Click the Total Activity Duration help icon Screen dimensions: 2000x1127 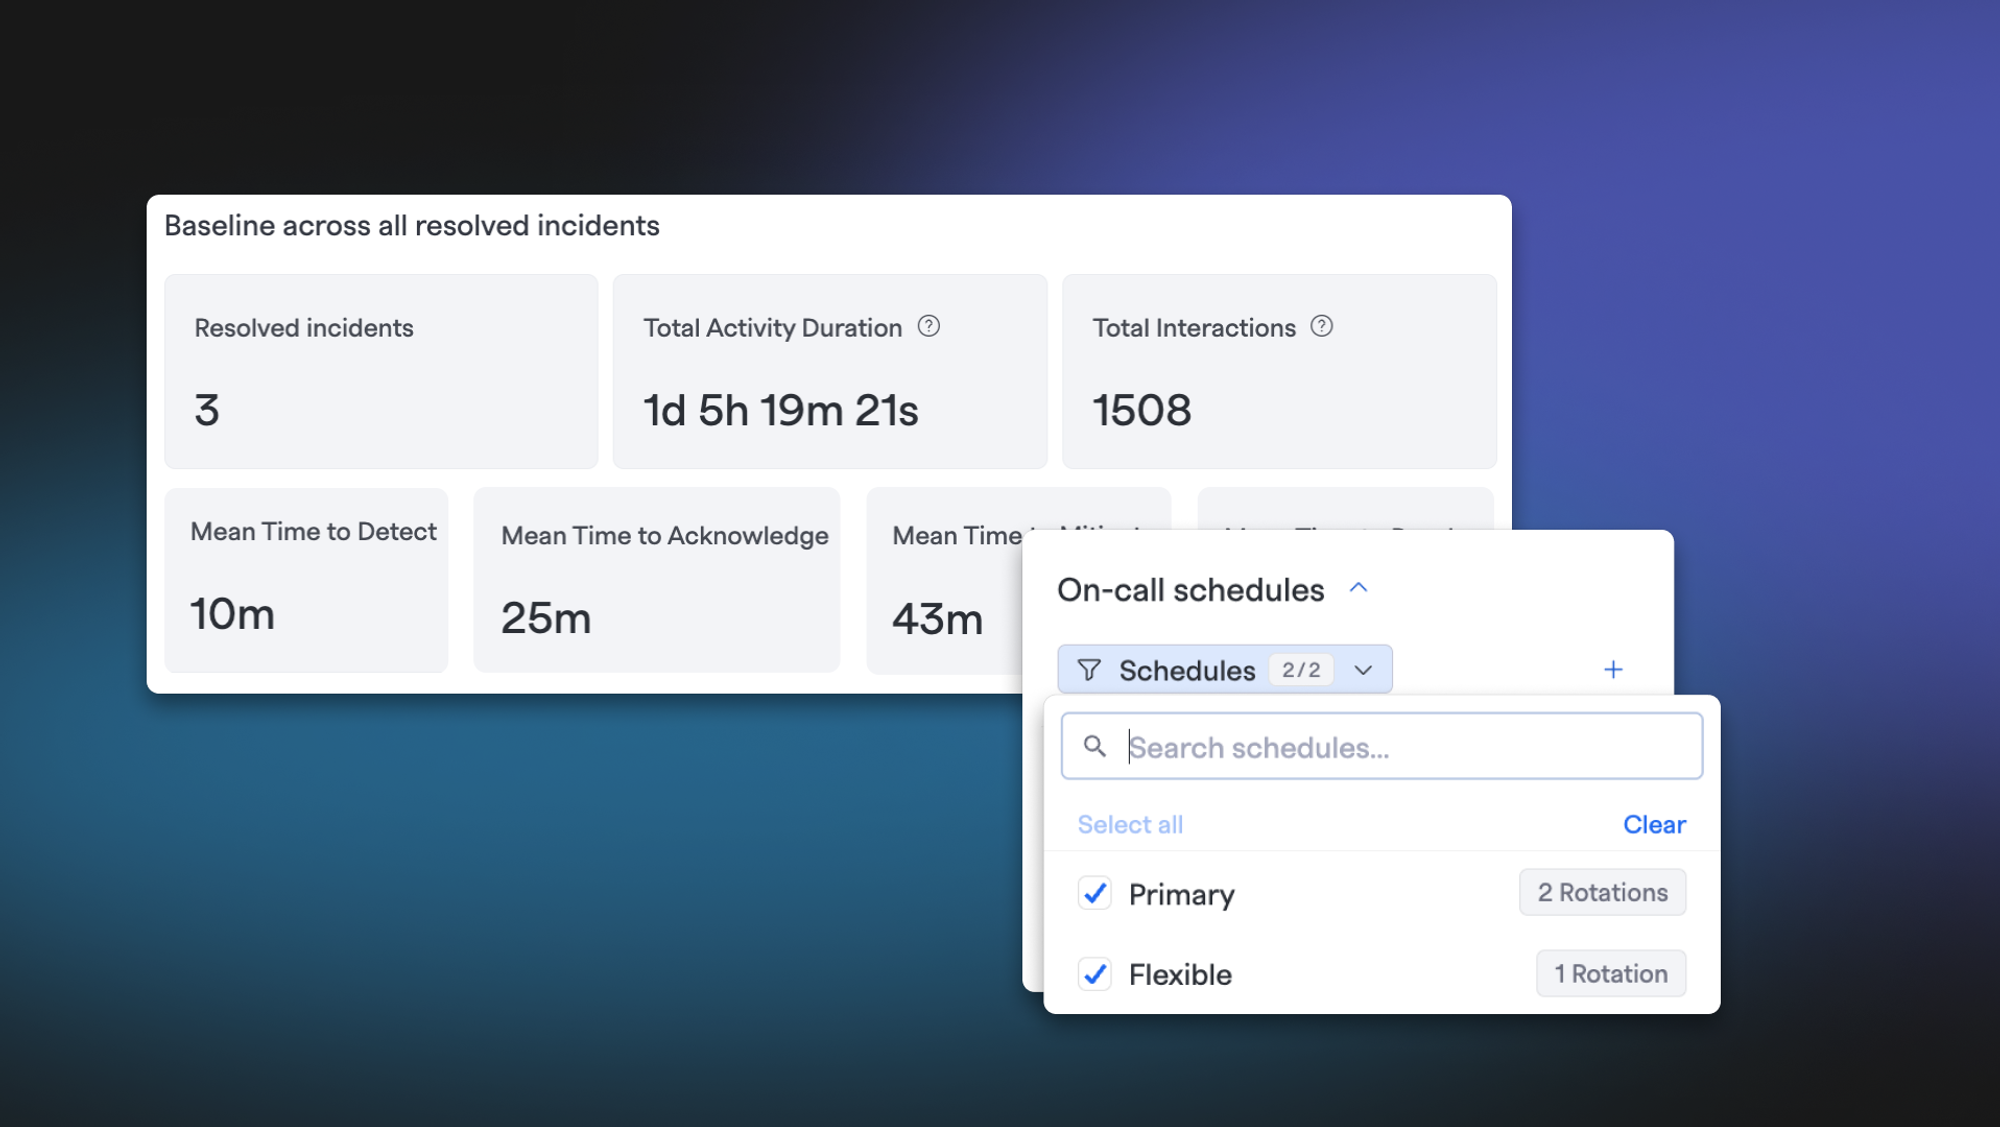[x=928, y=326]
